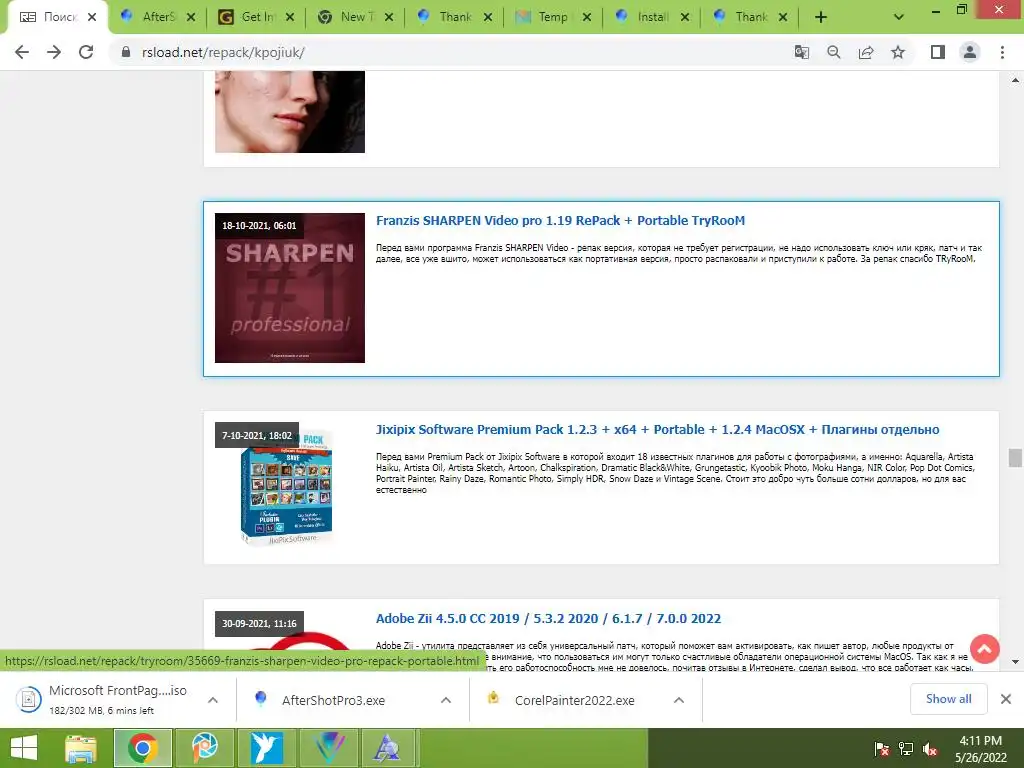1024x768 pixels.
Task: Open the tab search dropdown arrow
Action: click(899, 18)
